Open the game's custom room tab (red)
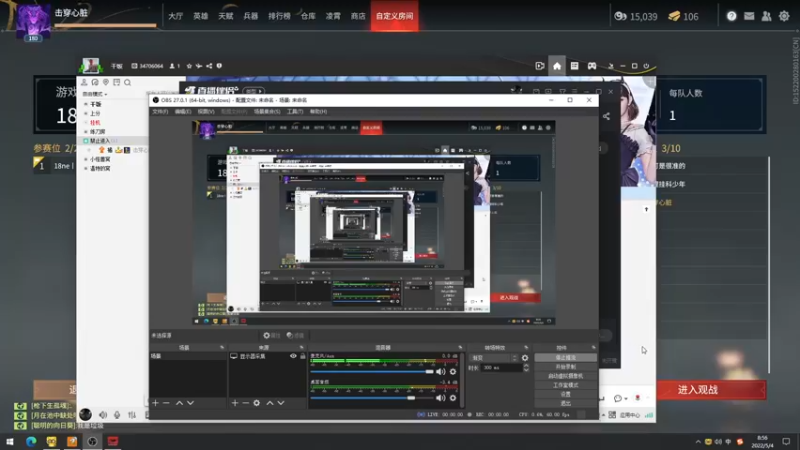 coord(394,16)
